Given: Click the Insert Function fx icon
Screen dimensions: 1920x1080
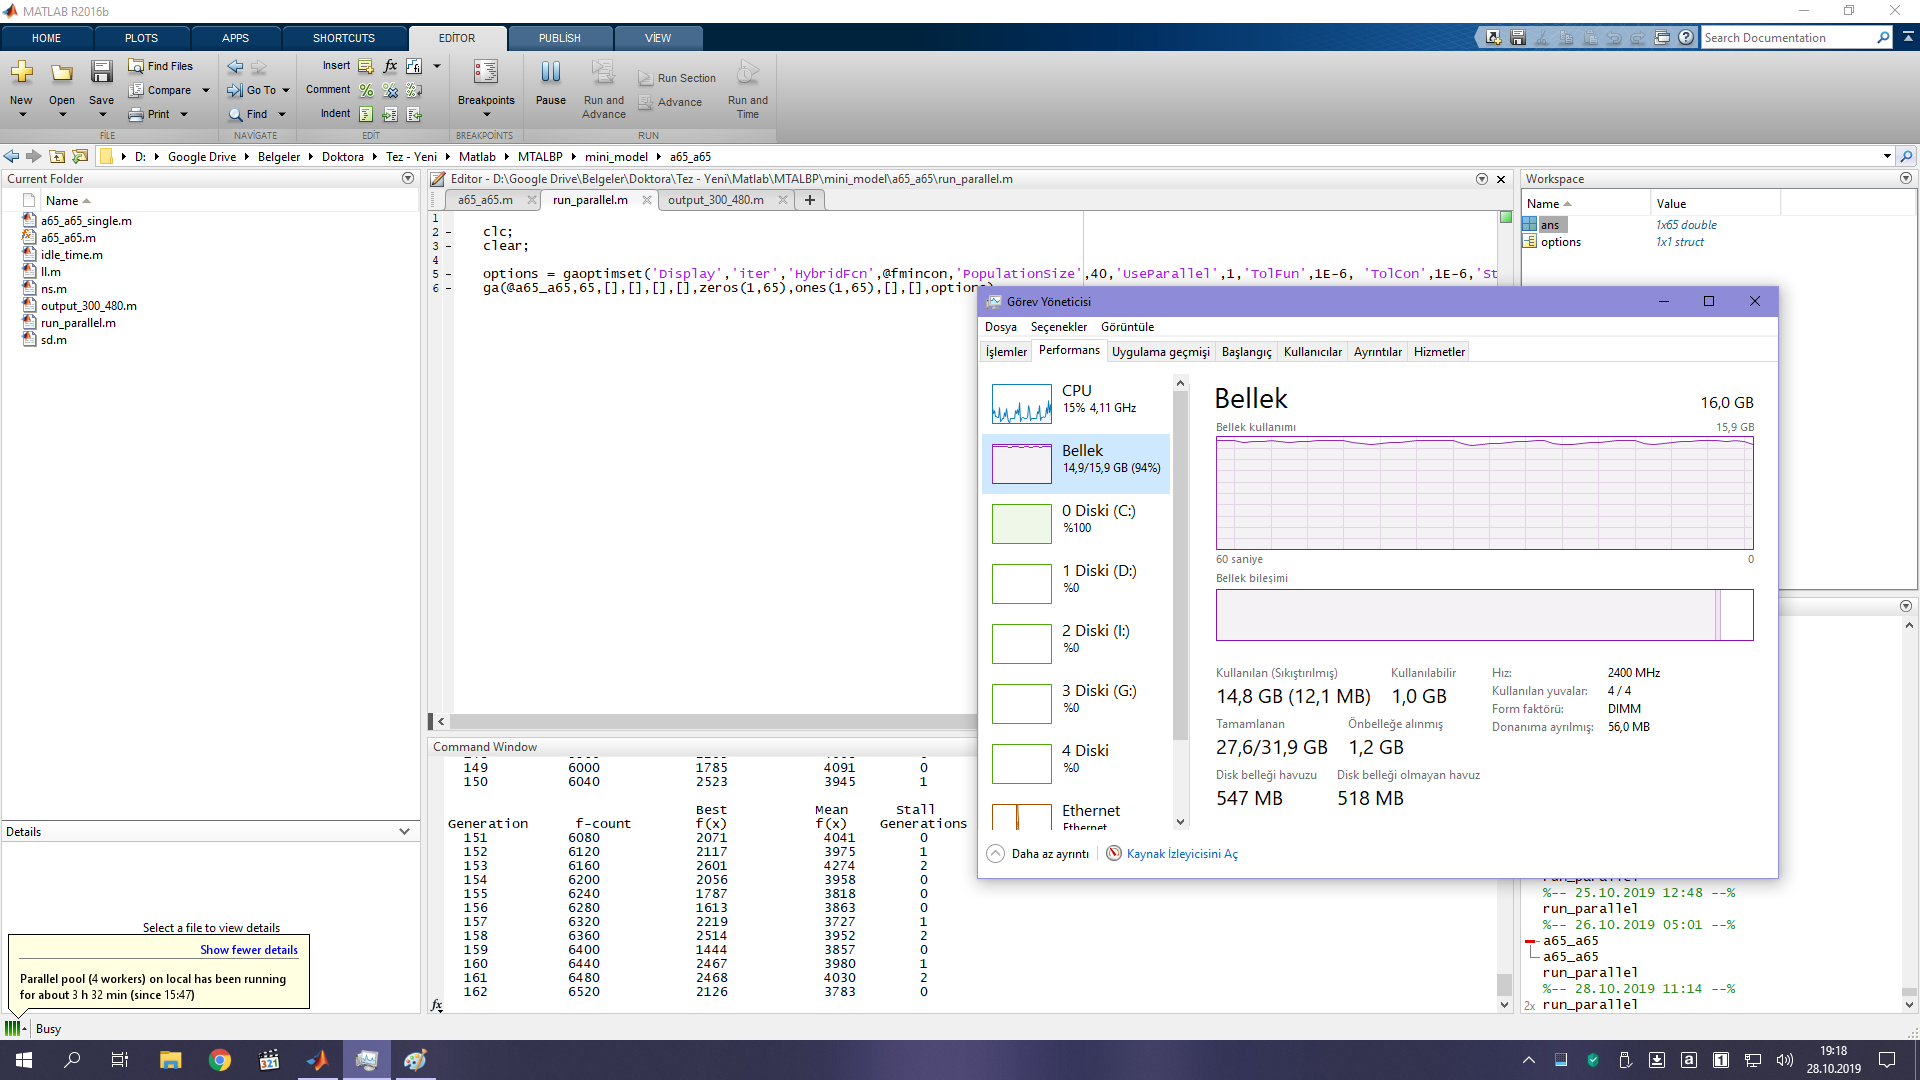Looking at the screenshot, I should [x=390, y=66].
